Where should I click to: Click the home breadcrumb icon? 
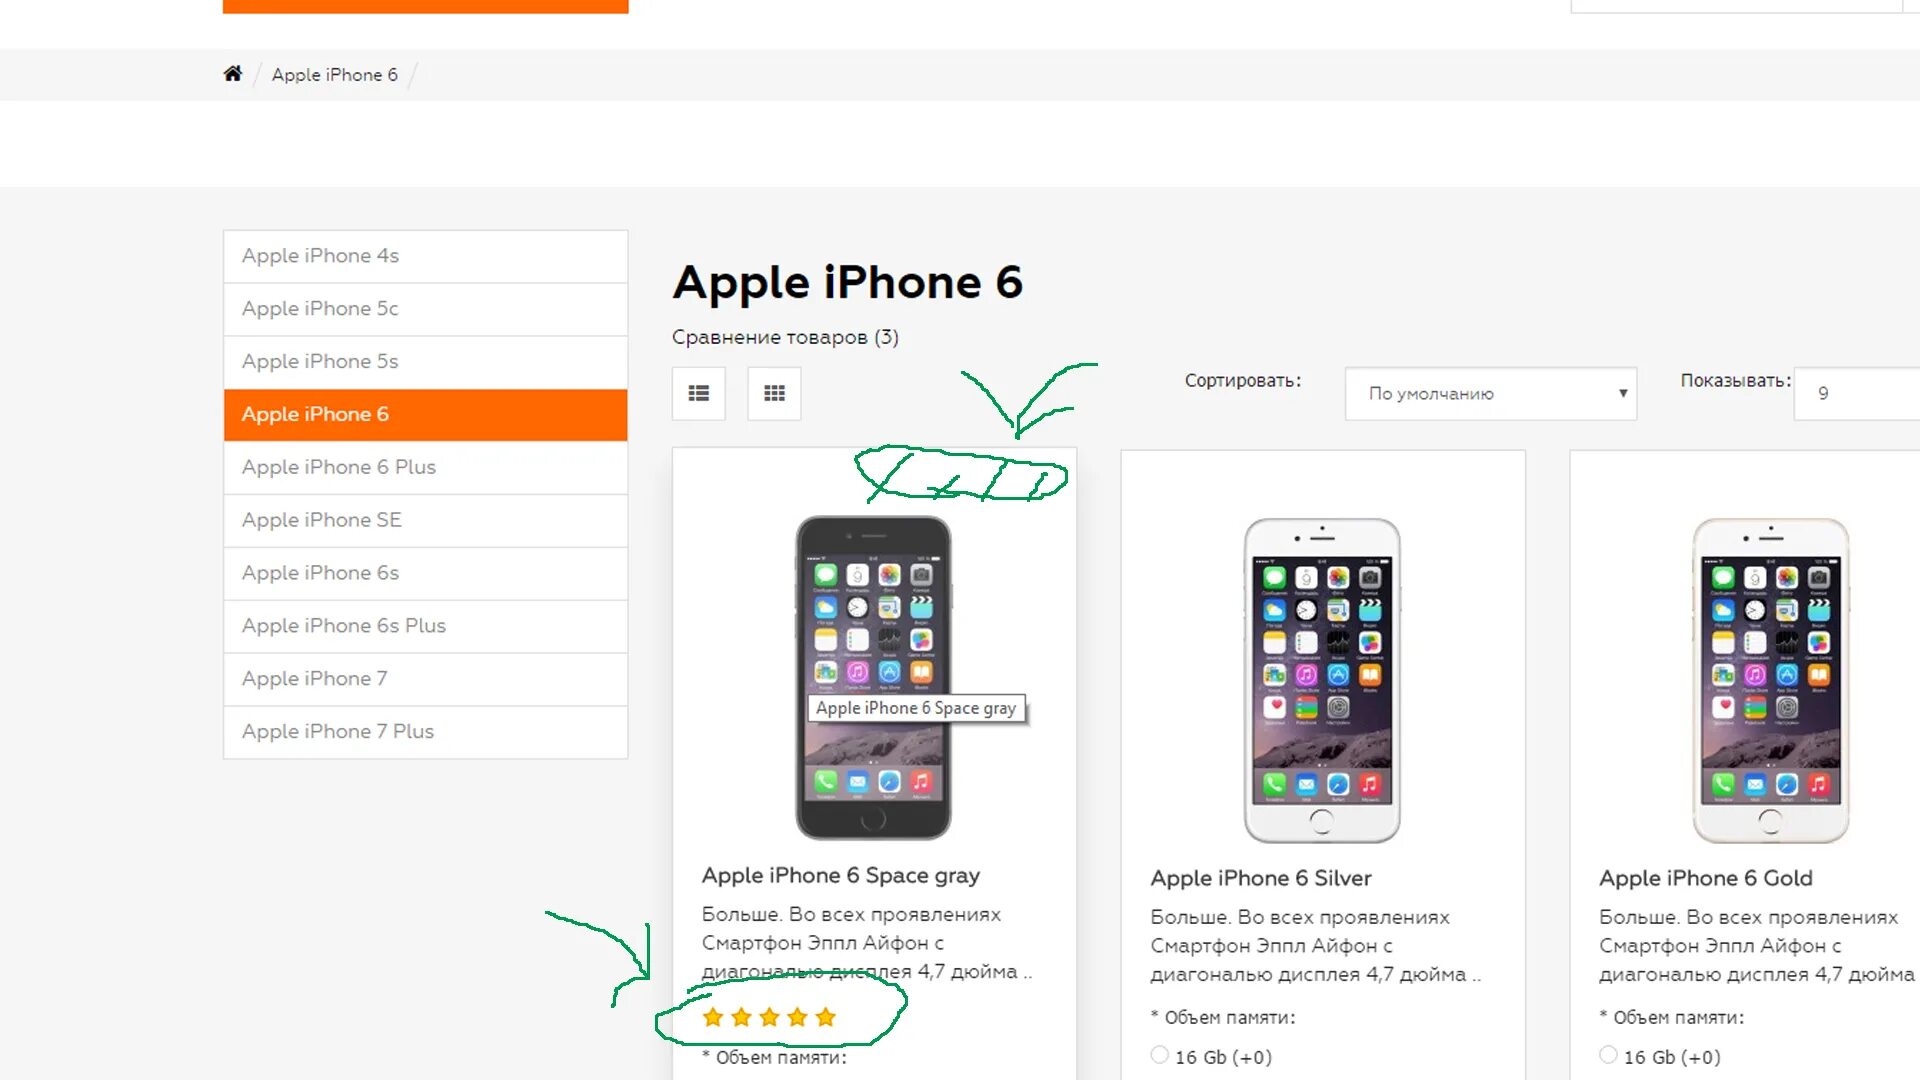(232, 74)
